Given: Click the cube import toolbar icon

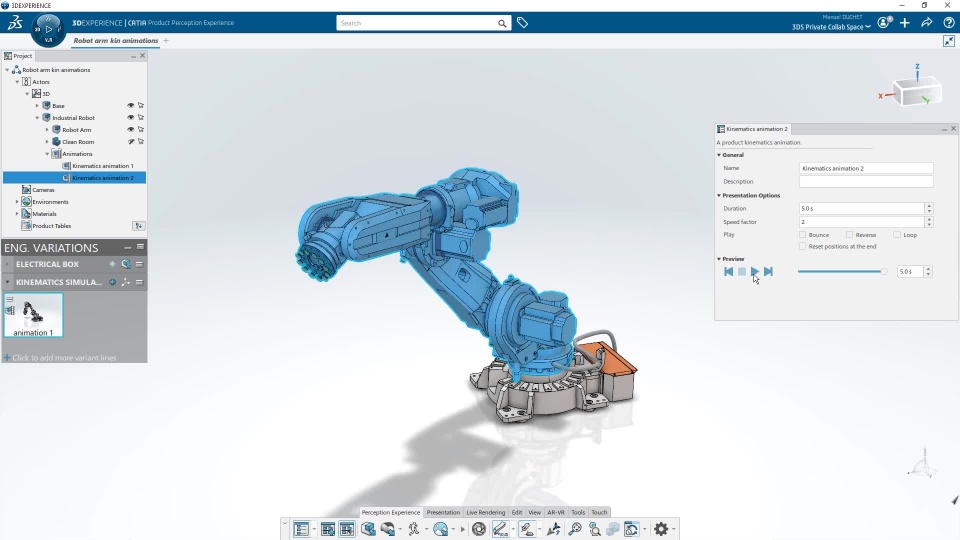Looking at the screenshot, I should 368,529.
